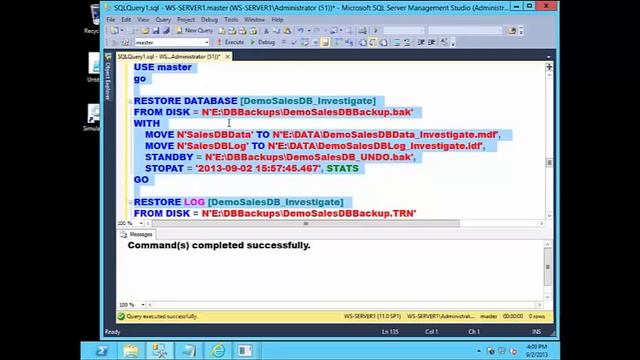Viewport: 640px width, 360px height.
Task: Open the active documents list dropdown arrow
Action: pos(549,57)
